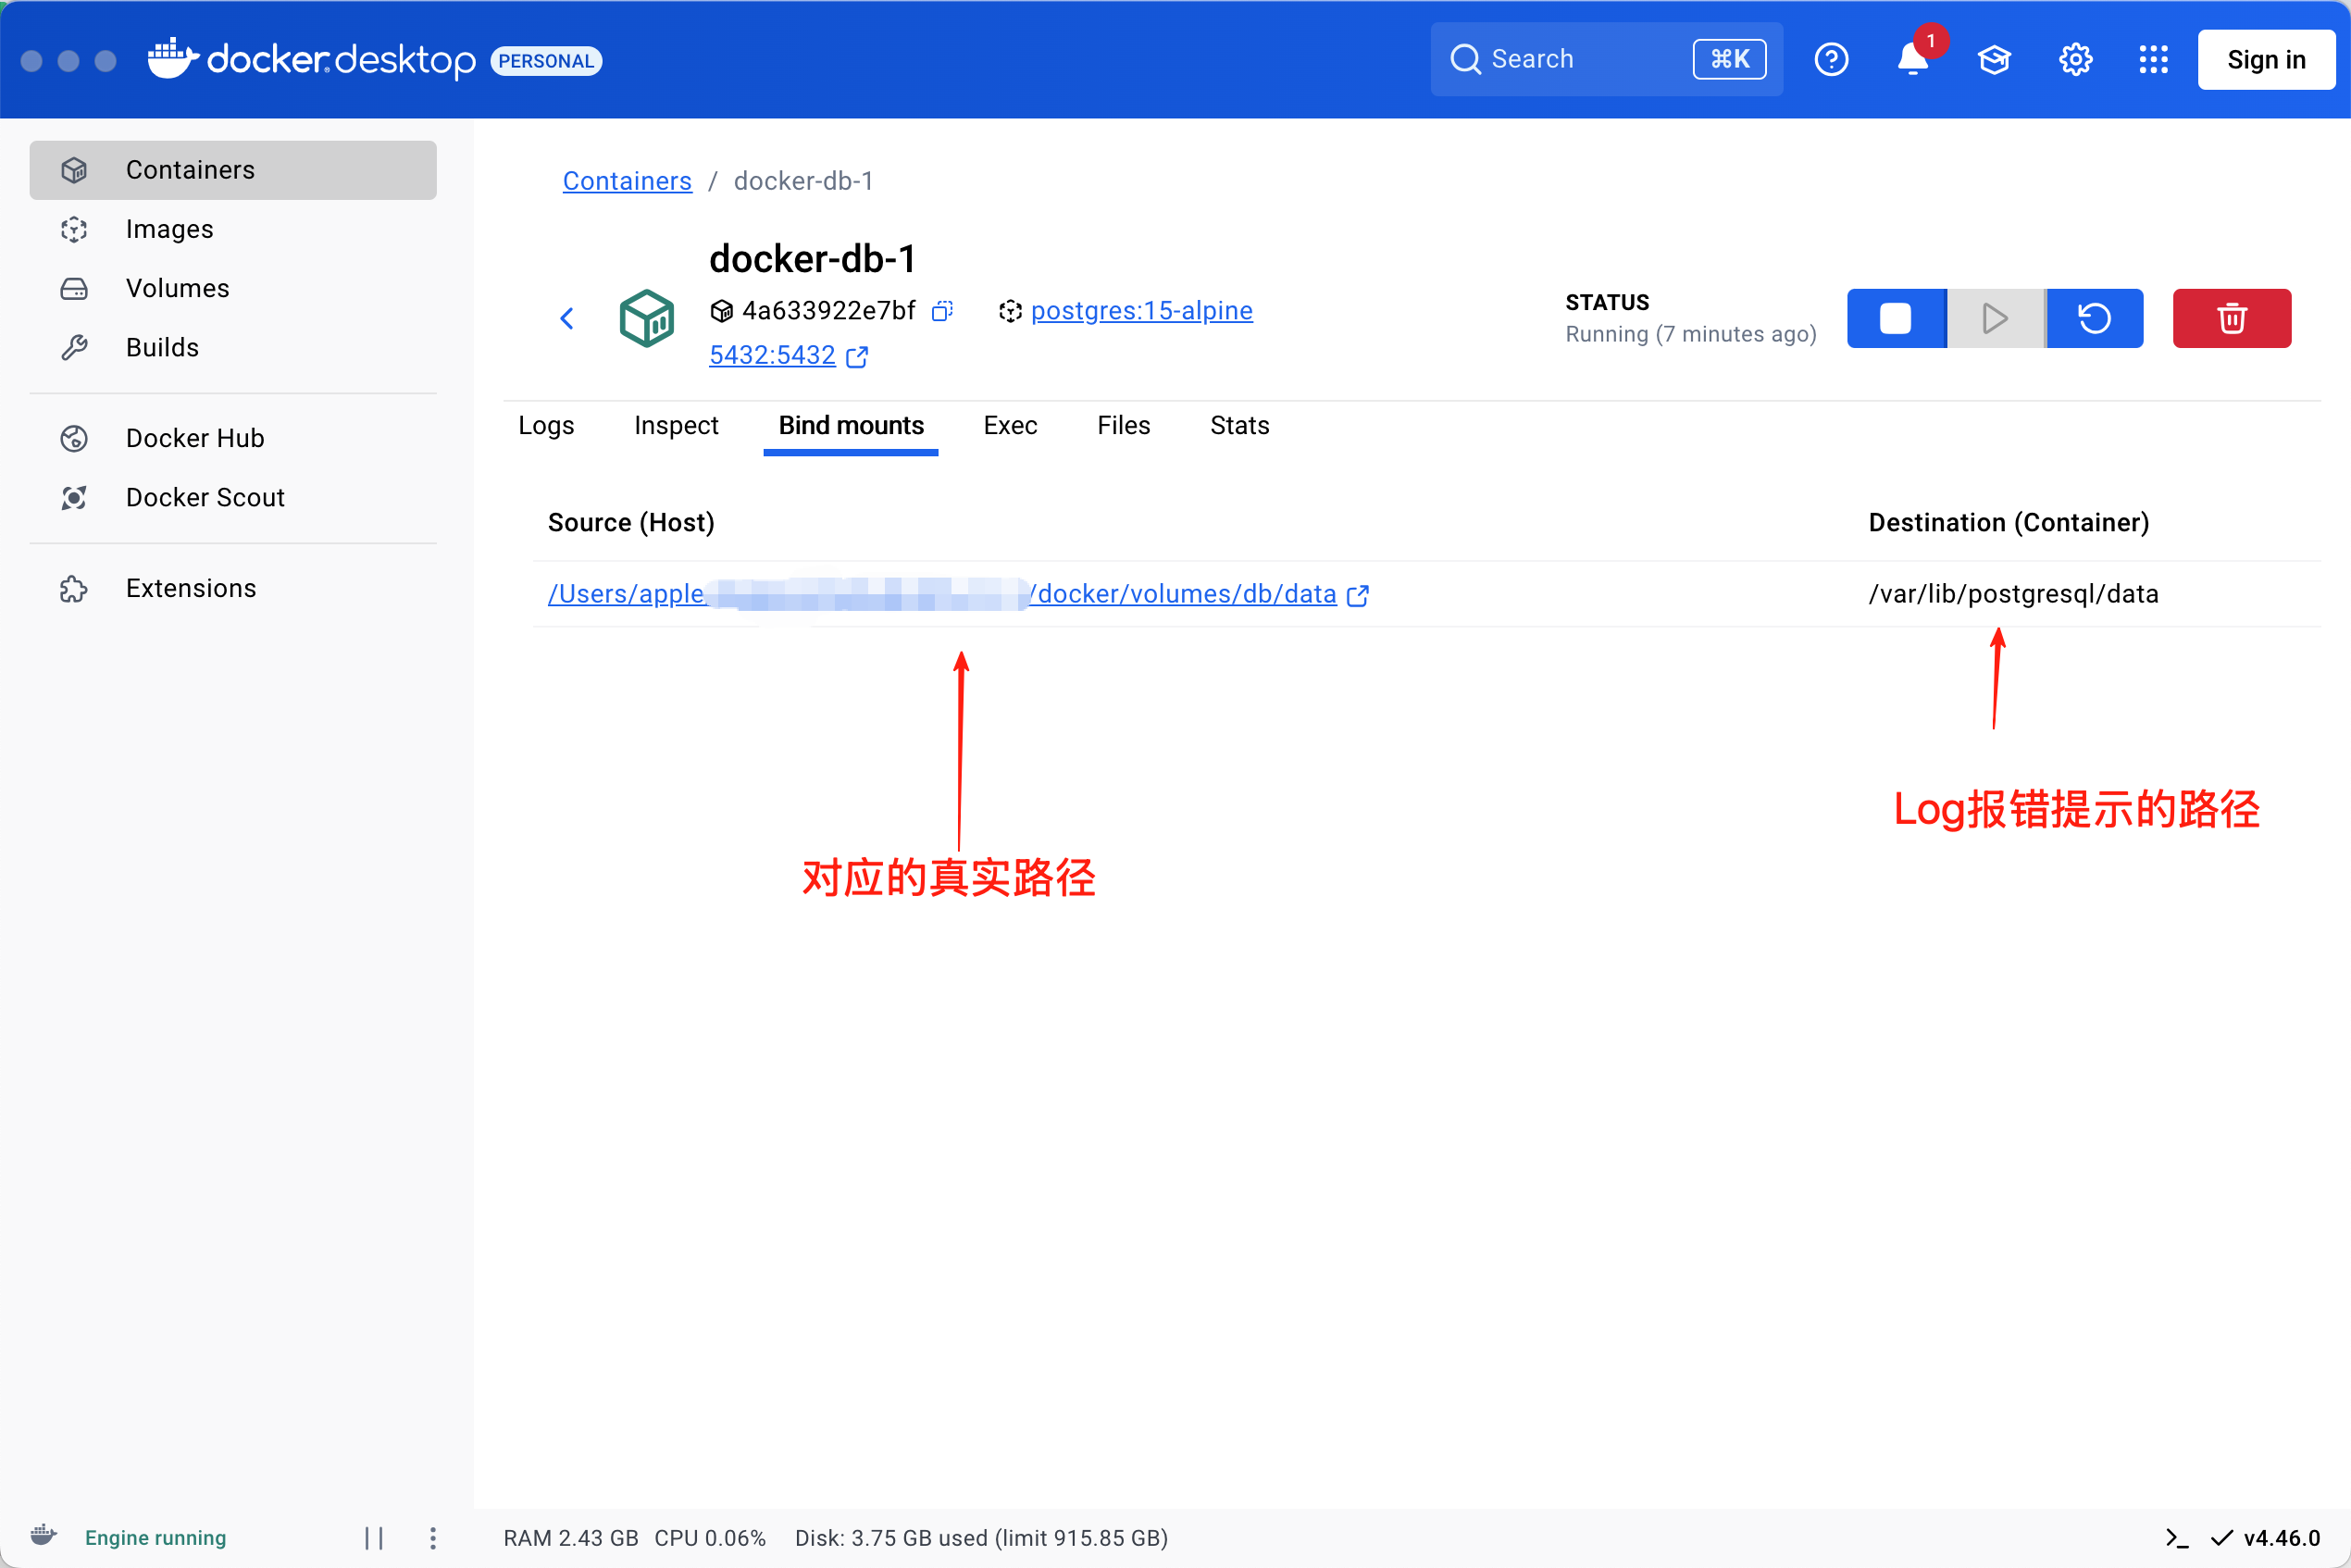Switch to the Files tab
The image size is (2351, 1568).
(1124, 425)
